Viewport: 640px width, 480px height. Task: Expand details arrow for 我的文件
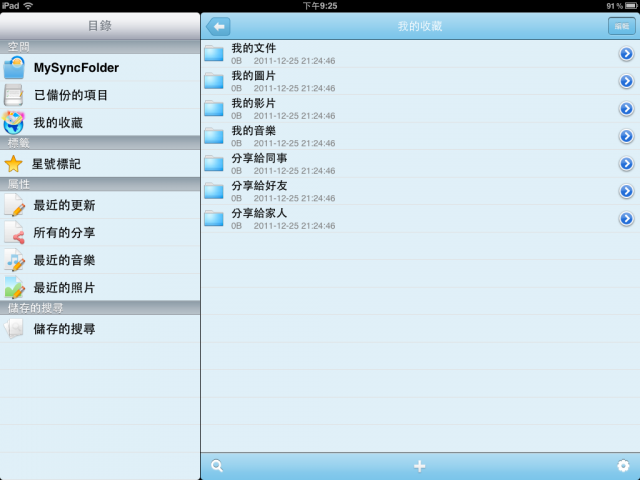tap(626, 53)
